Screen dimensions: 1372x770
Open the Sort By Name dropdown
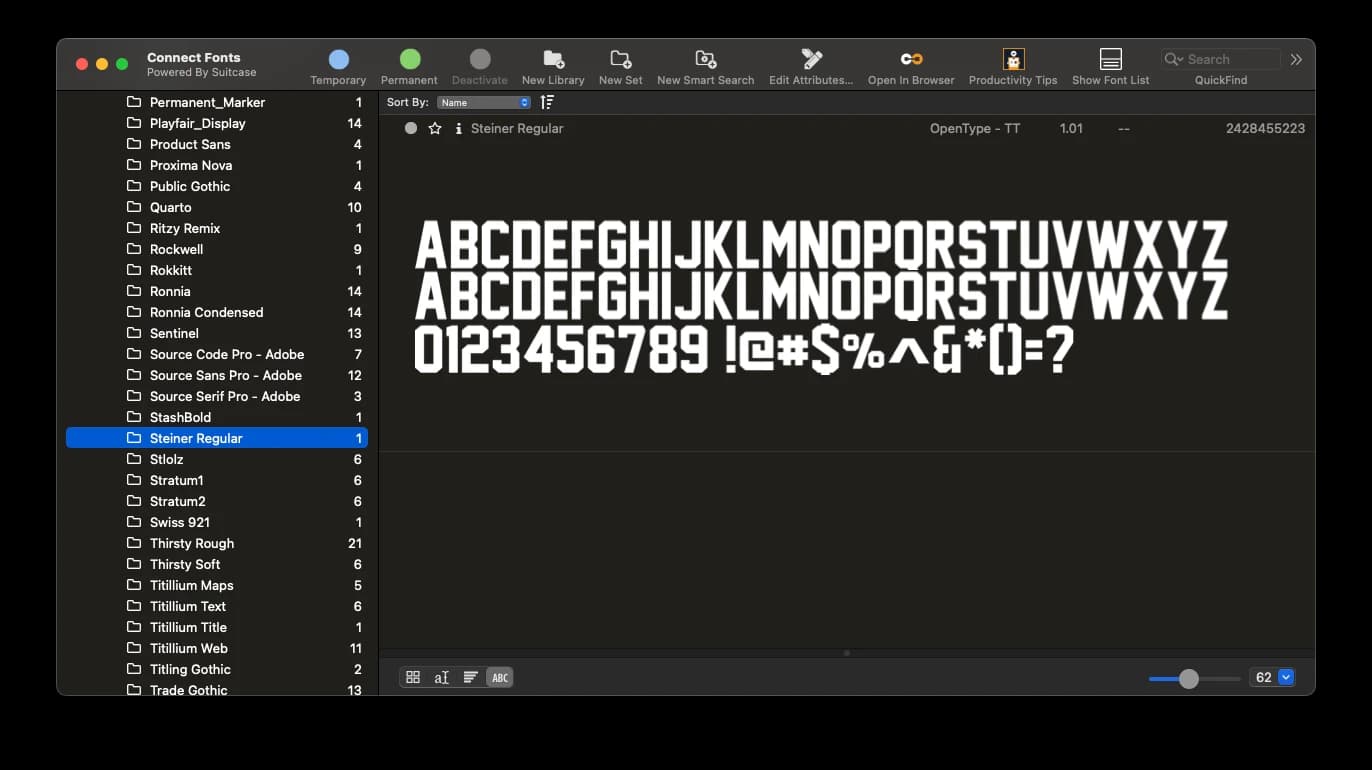[484, 103]
